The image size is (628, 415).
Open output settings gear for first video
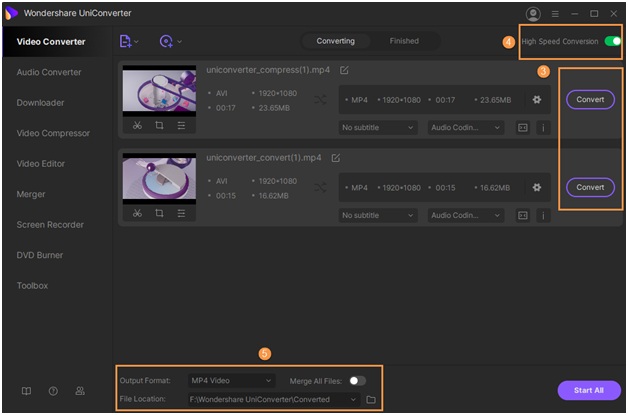point(536,100)
